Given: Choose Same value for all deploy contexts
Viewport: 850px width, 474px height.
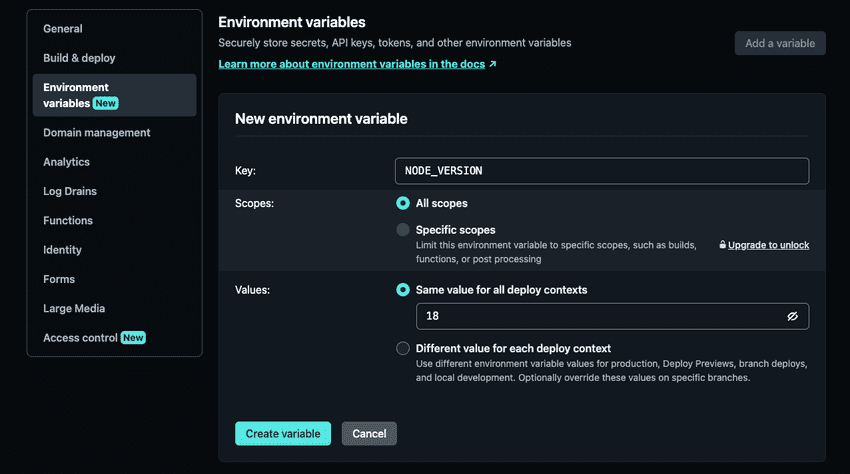Looking at the screenshot, I should (x=403, y=290).
